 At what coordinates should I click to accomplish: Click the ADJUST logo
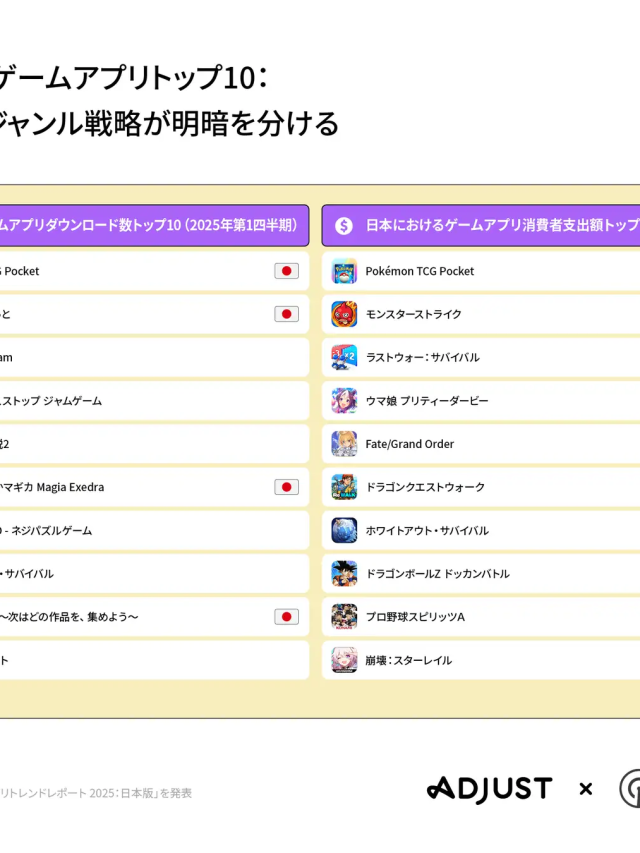(x=489, y=789)
